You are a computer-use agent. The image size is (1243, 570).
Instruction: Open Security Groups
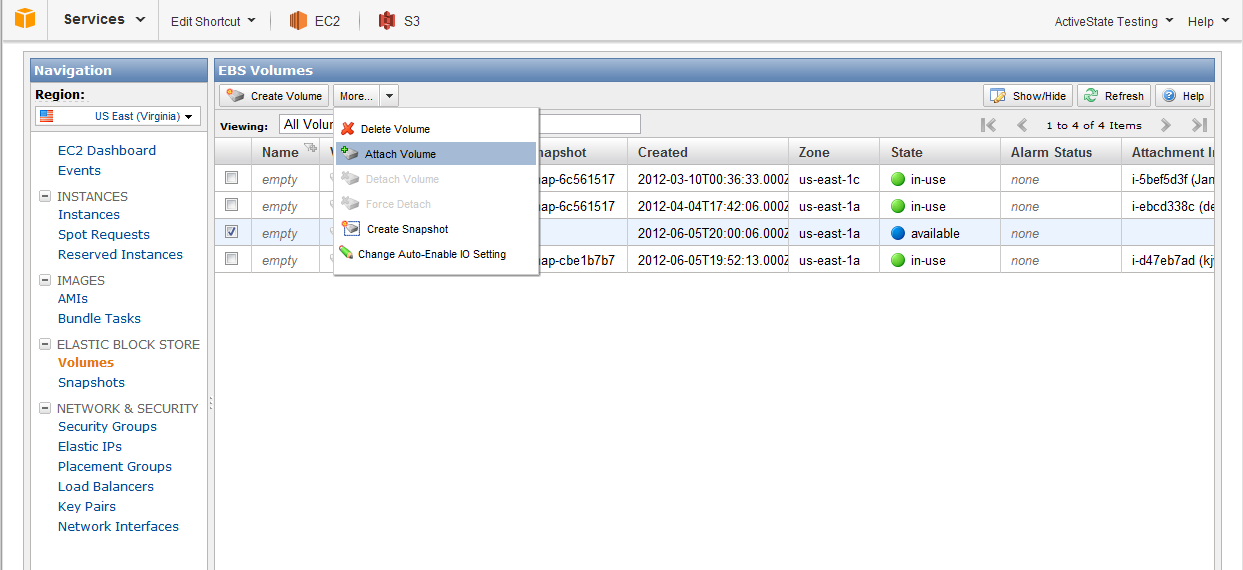107,426
